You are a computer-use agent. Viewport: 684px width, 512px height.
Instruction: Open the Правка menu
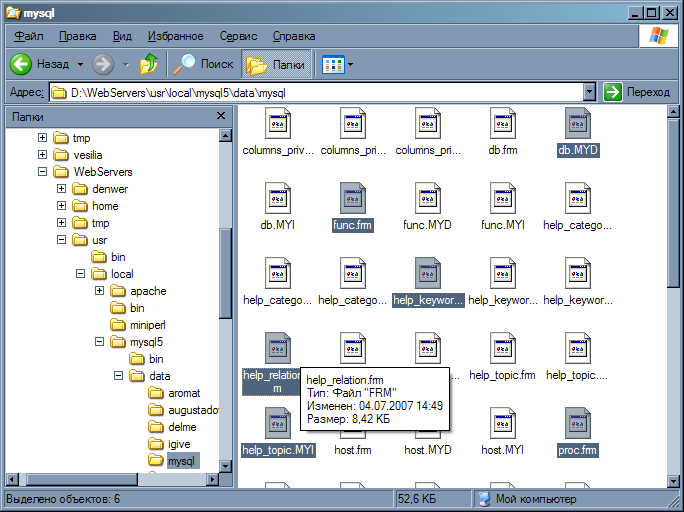pos(78,36)
